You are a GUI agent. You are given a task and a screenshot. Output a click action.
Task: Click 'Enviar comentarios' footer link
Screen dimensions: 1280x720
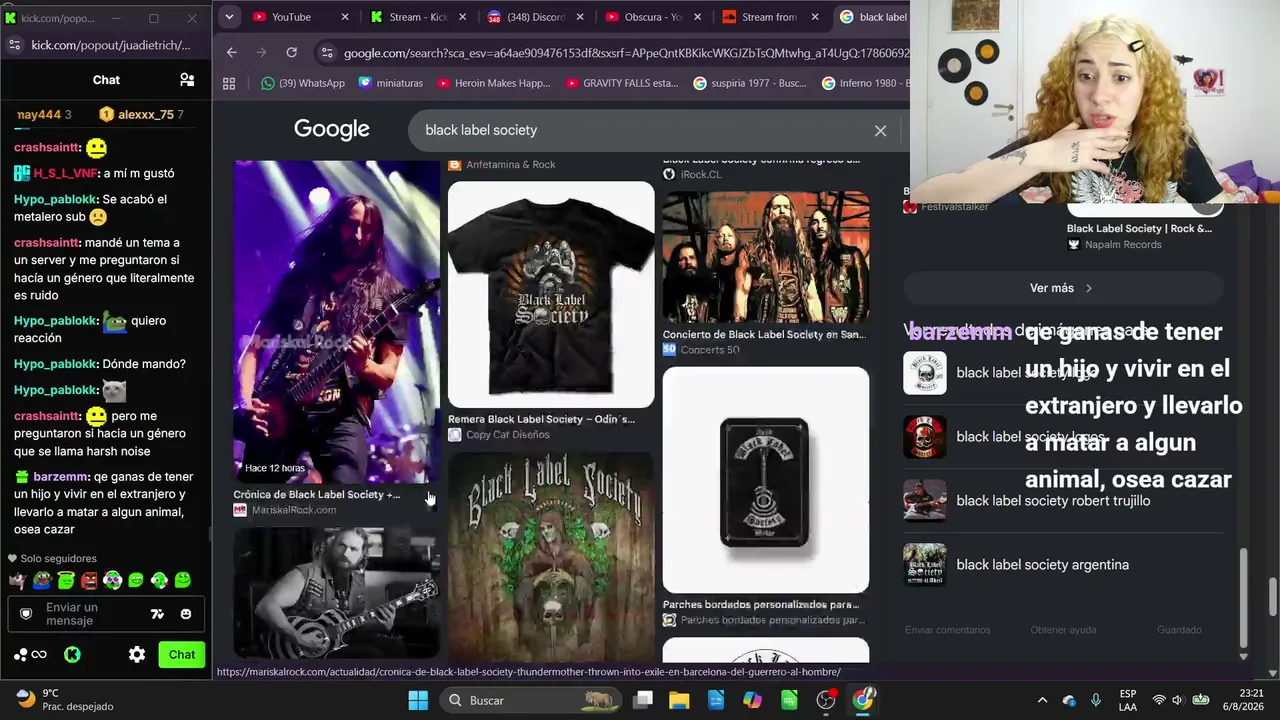coord(948,630)
